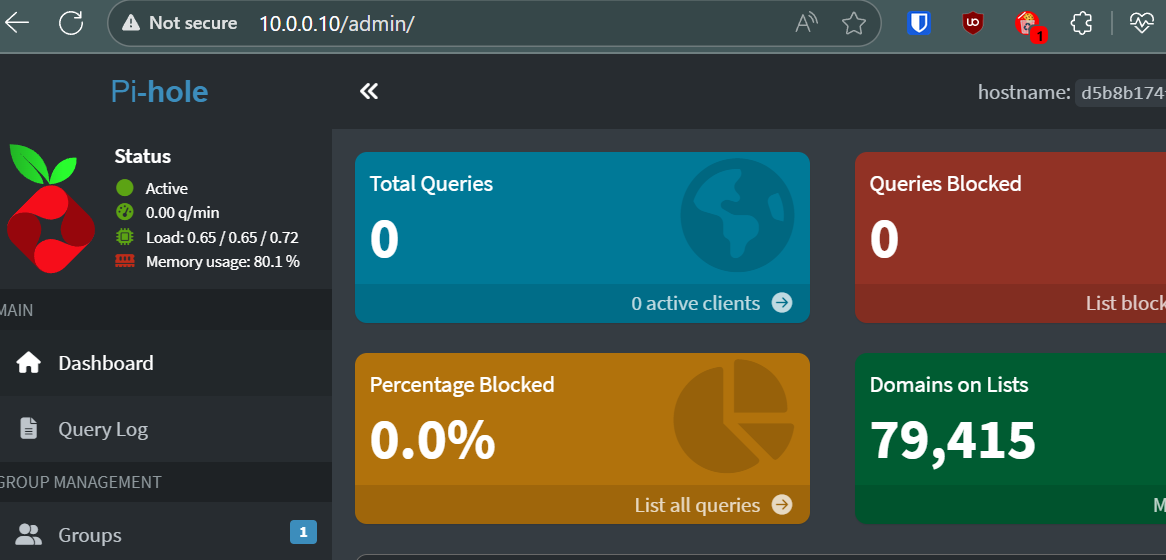Click the browser heartbeat essentials icon
The height and width of the screenshot is (560, 1166).
(x=1142, y=23)
